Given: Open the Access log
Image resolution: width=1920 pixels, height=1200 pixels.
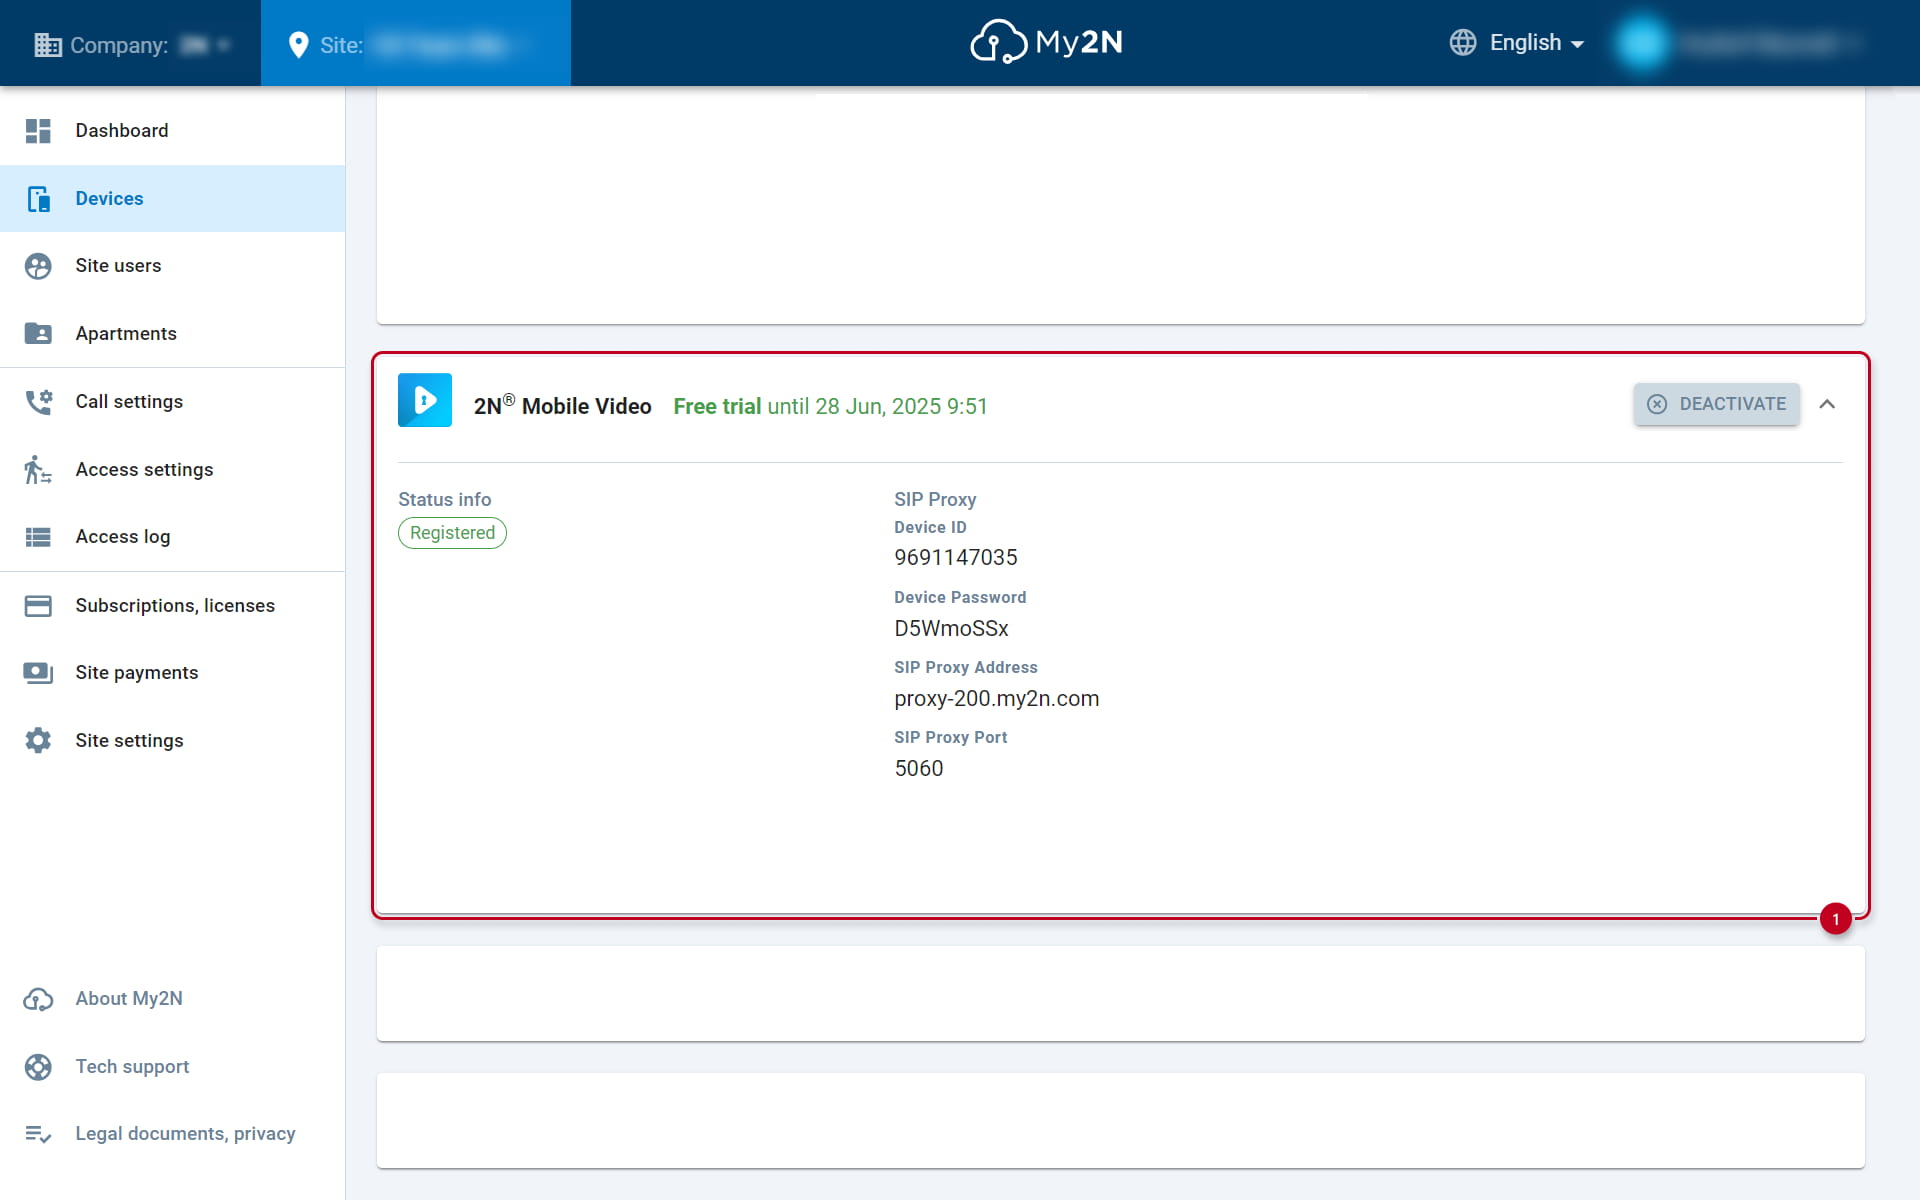Looking at the screenshot, I should click(x=172, y=537).
